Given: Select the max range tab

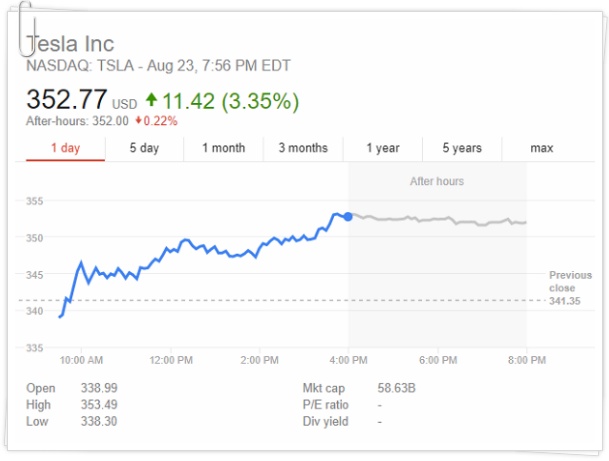Looking at the screenshot, I should pyautogui.click(x=542, y=148).
